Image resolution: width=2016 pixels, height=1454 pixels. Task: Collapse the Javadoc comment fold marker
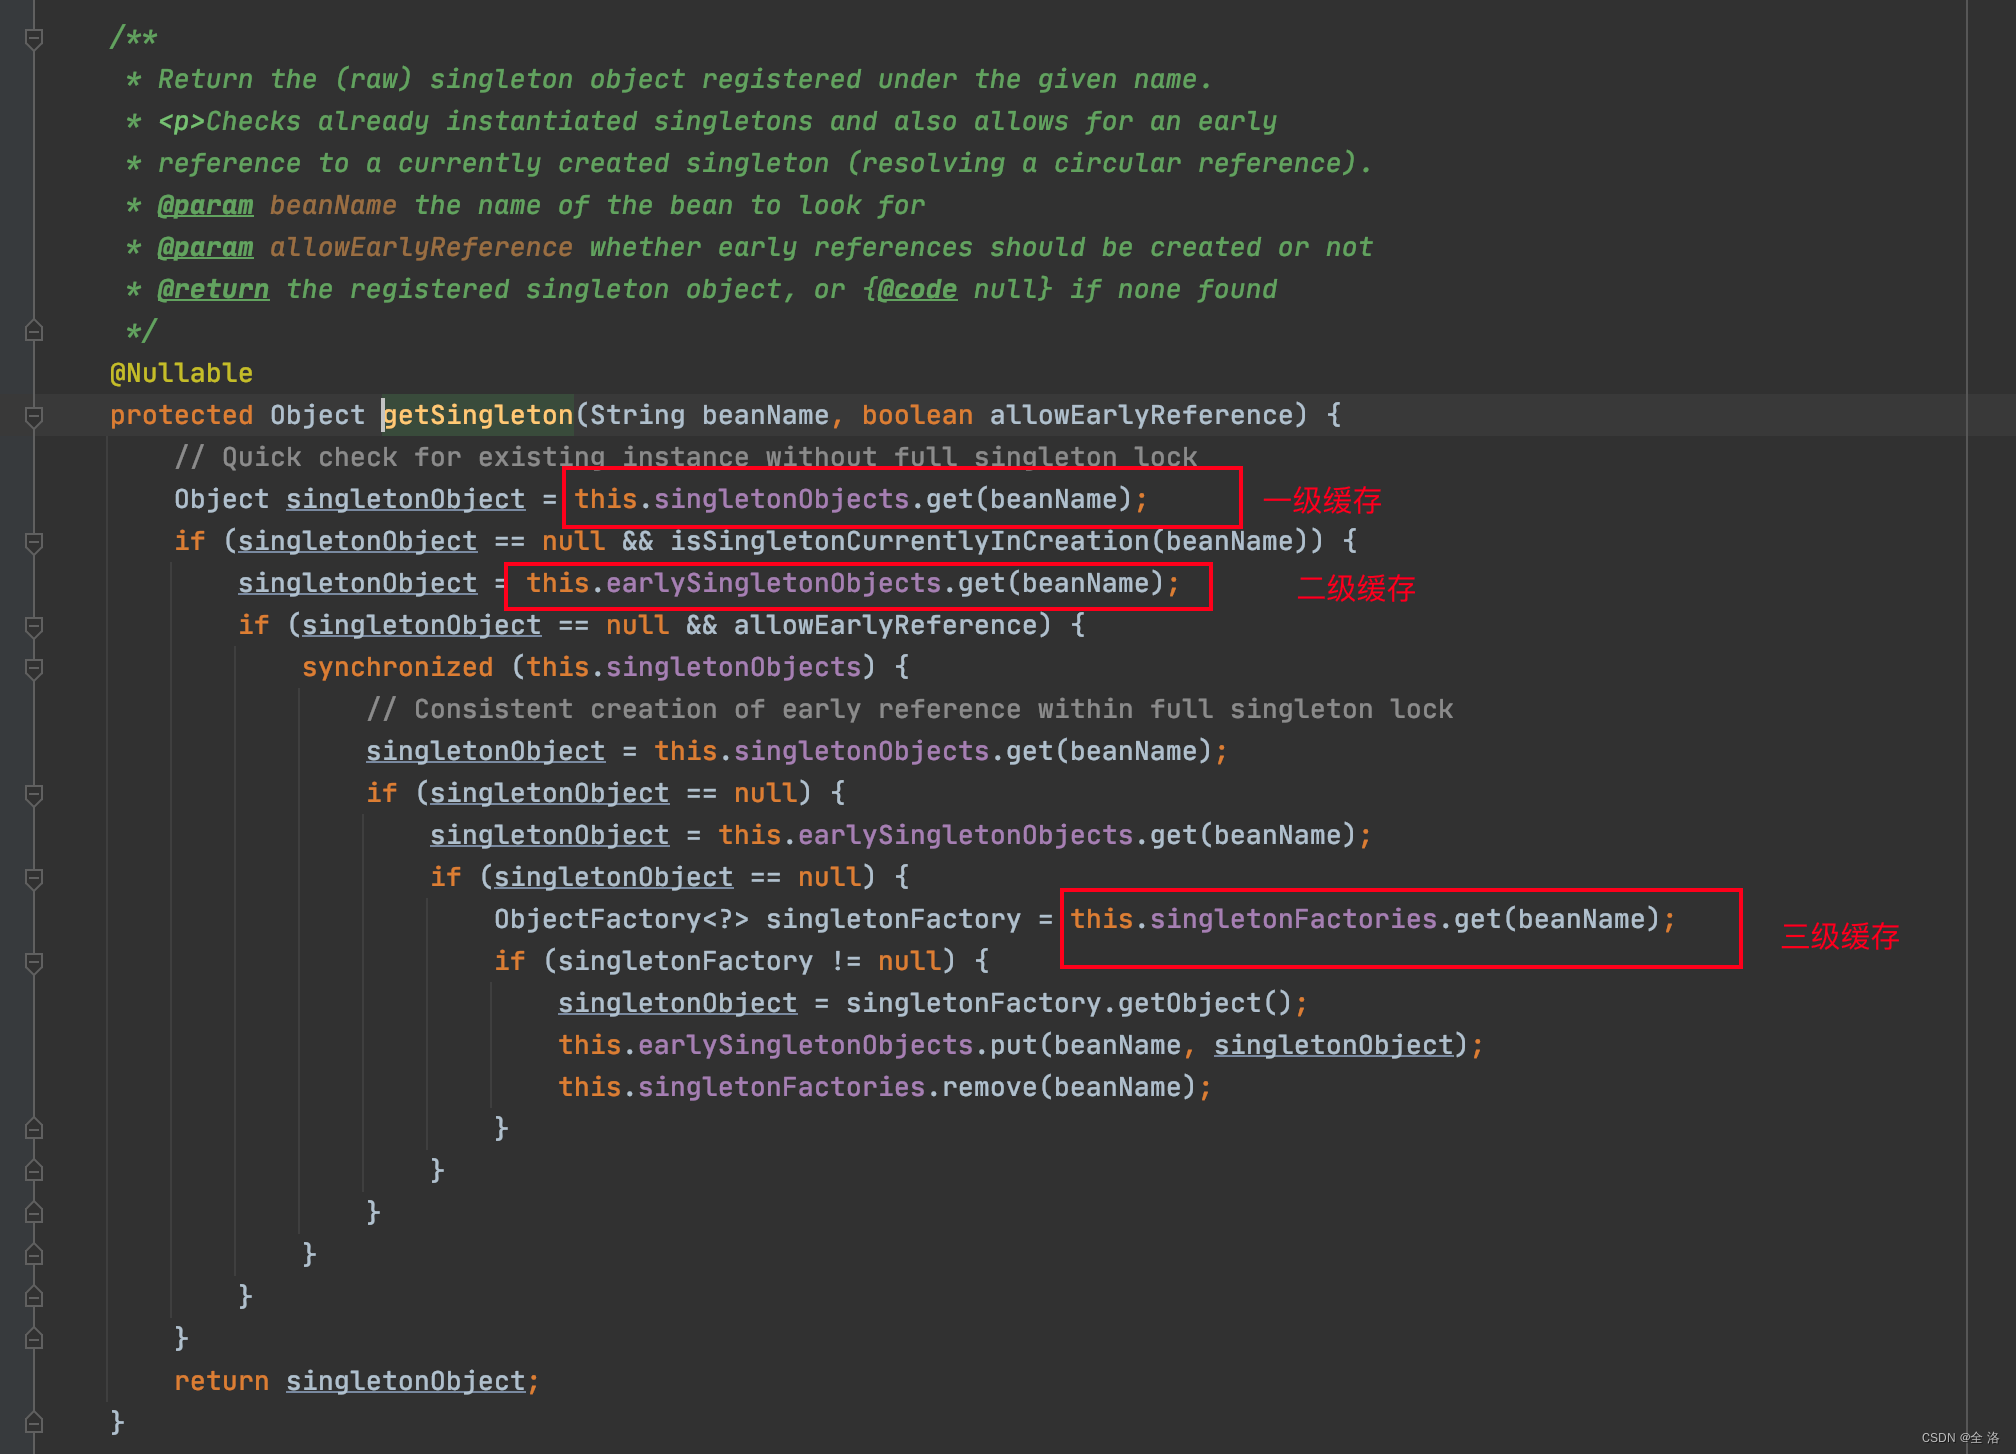point(34,39)
